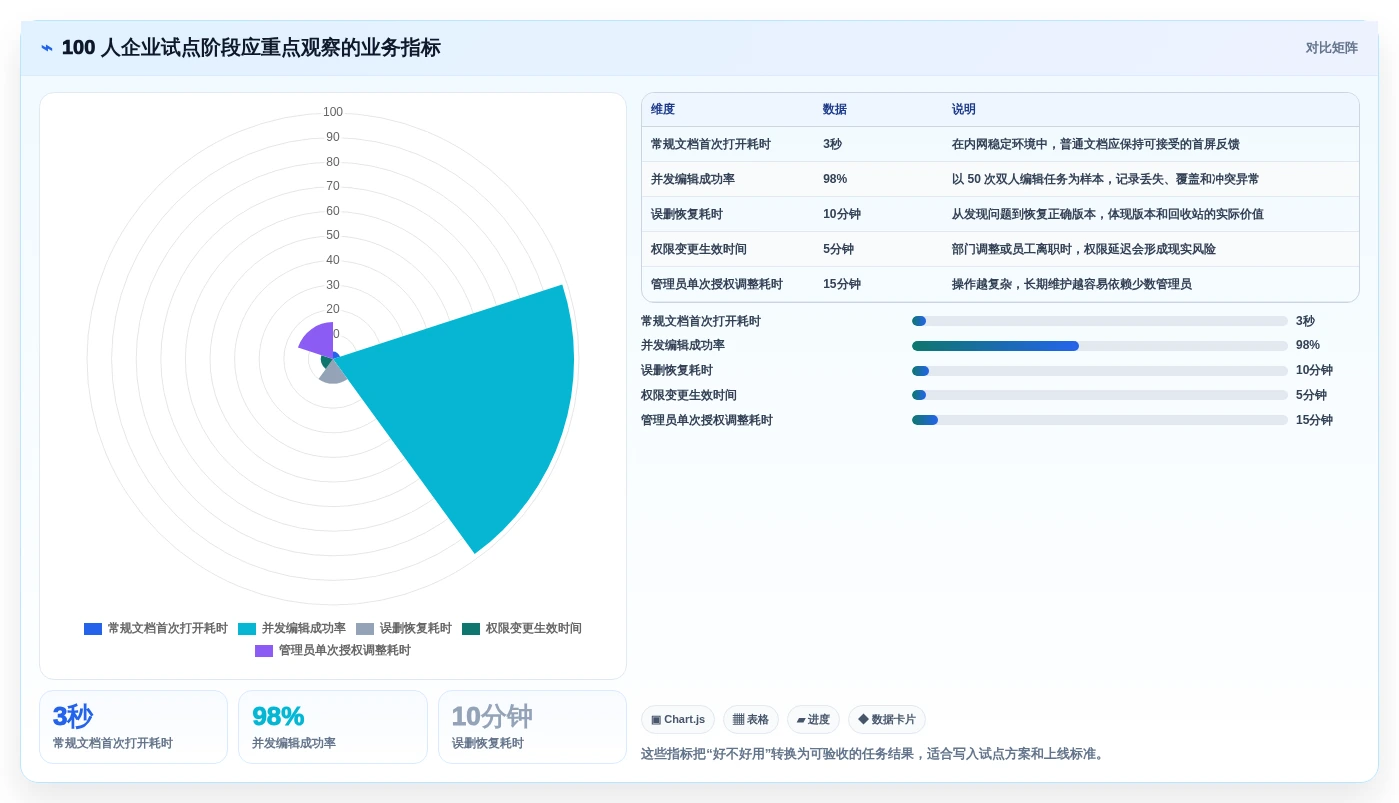Select the 表格 tag chip
This screenshot has width=1399, height=803.
pos(751,720)
